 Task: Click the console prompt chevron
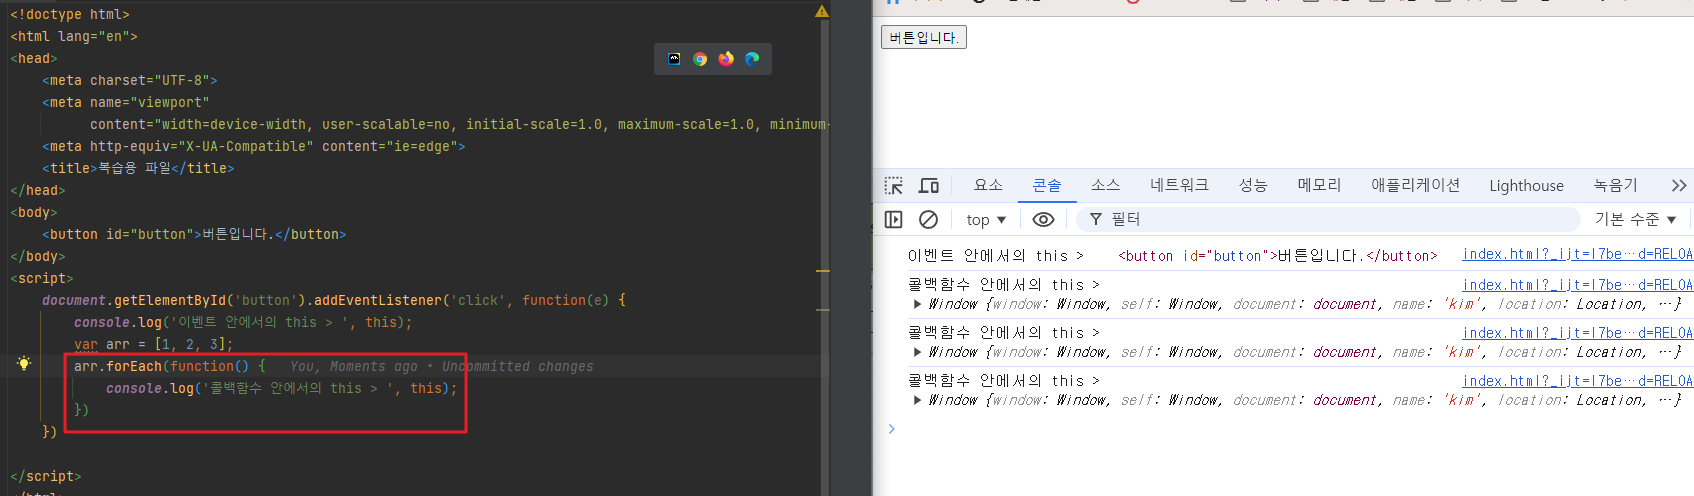pyautogui.click(x=892, y=429)
